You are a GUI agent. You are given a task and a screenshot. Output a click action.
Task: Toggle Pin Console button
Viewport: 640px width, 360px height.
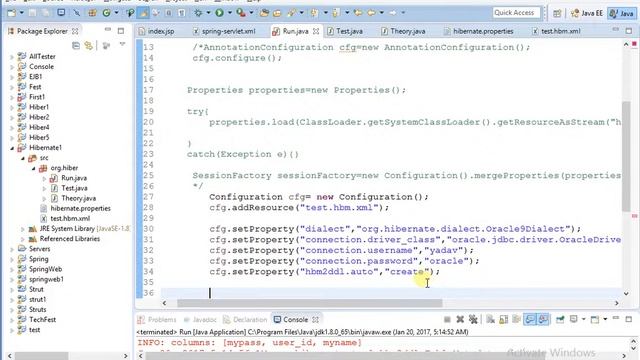560,319
